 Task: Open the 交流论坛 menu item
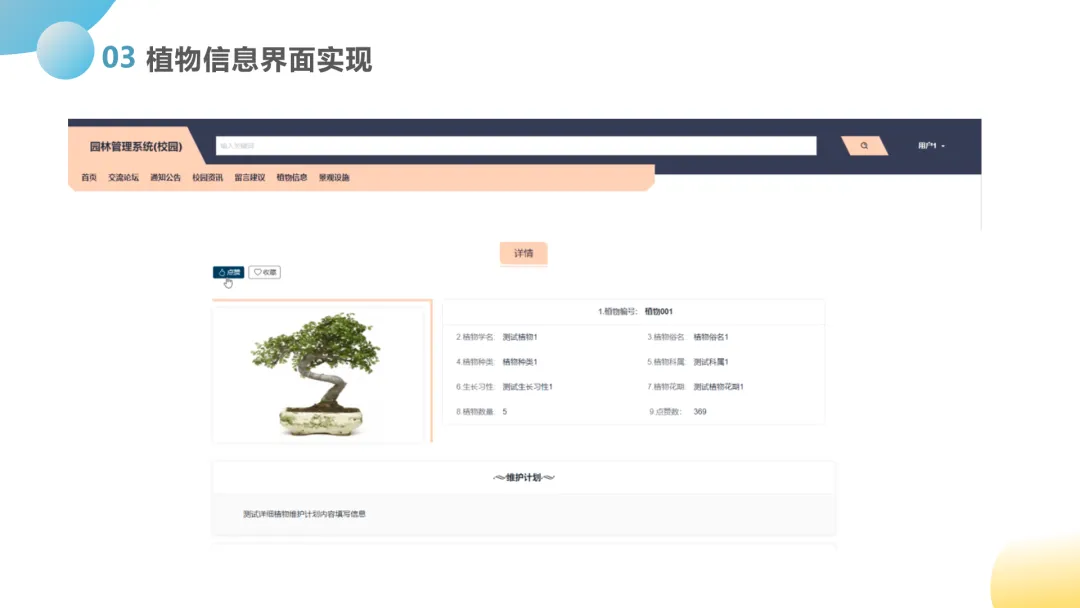point(123,177)
